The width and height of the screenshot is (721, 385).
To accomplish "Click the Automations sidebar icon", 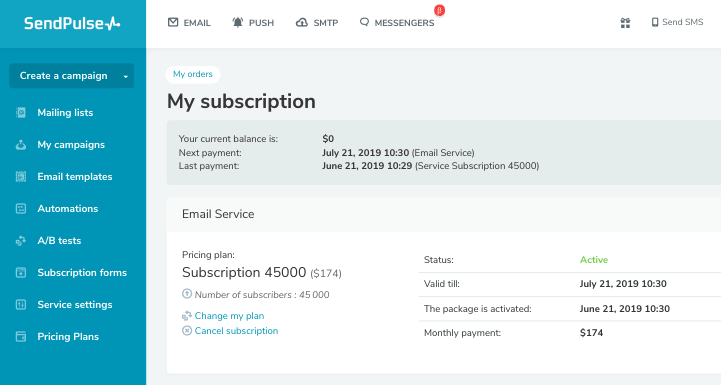I will 21,208.
